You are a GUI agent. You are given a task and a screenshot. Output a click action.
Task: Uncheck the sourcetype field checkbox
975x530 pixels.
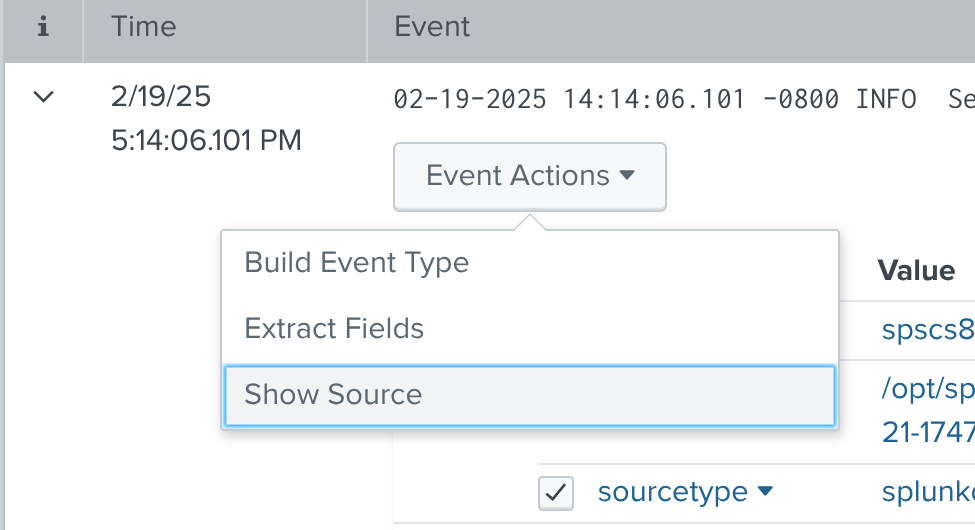(x=556, y=492)
